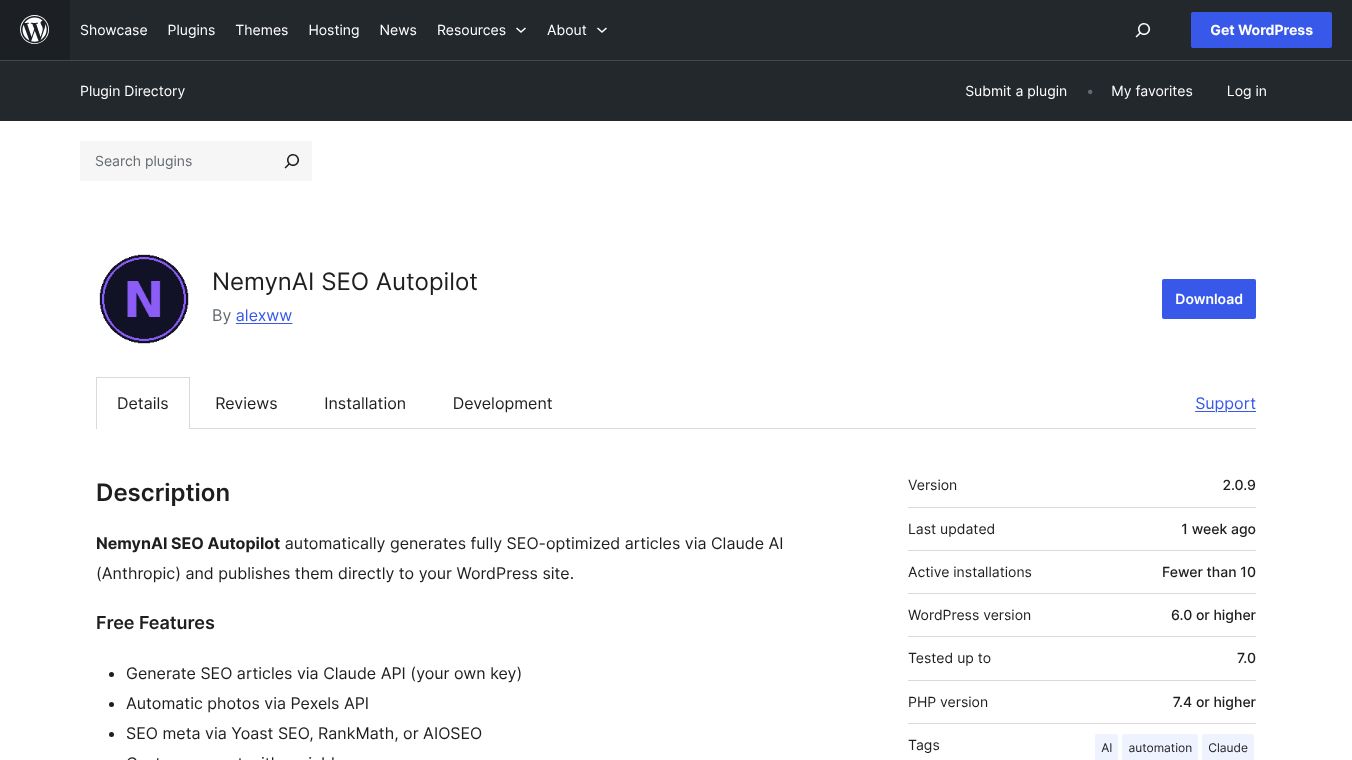
Task: Click the '6.0 or higher' WordPress version value
Action: [x=1213, y=615]
